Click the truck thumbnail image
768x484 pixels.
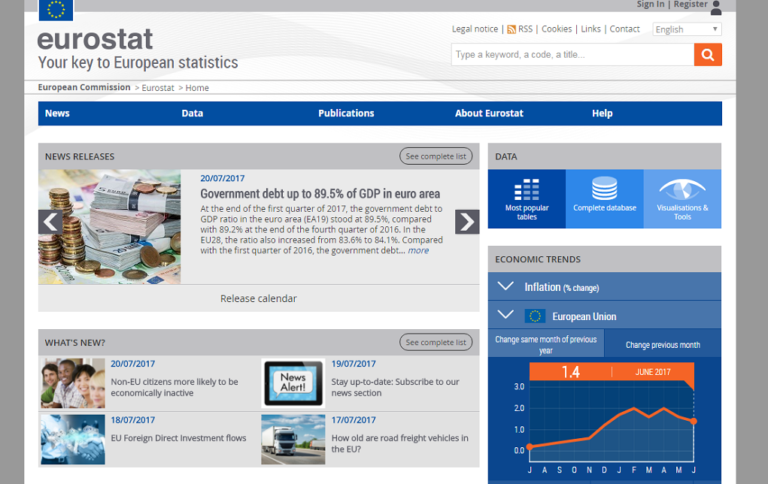[x=293, y=439]
